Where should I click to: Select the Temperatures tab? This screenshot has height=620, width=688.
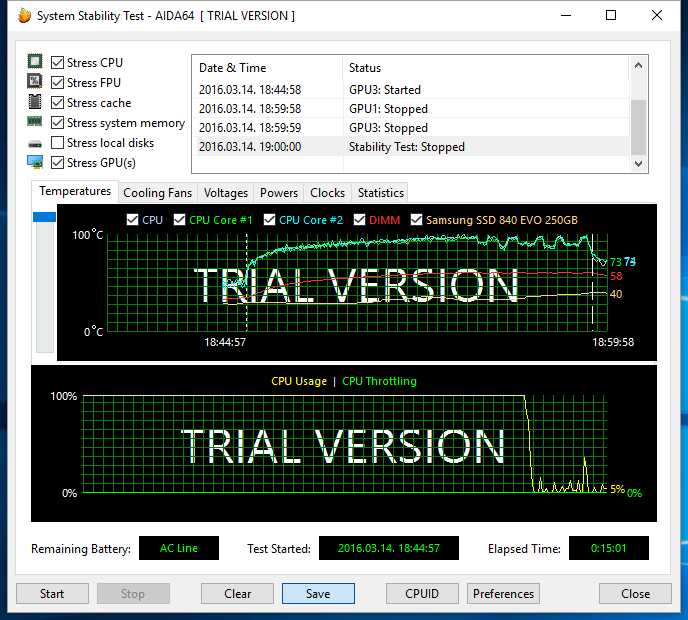pyautogui.click(x=75, y=191)
